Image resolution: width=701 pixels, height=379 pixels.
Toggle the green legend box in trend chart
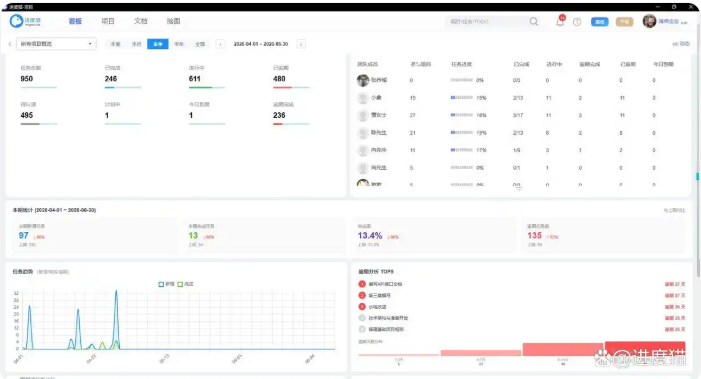coord(180,284)
